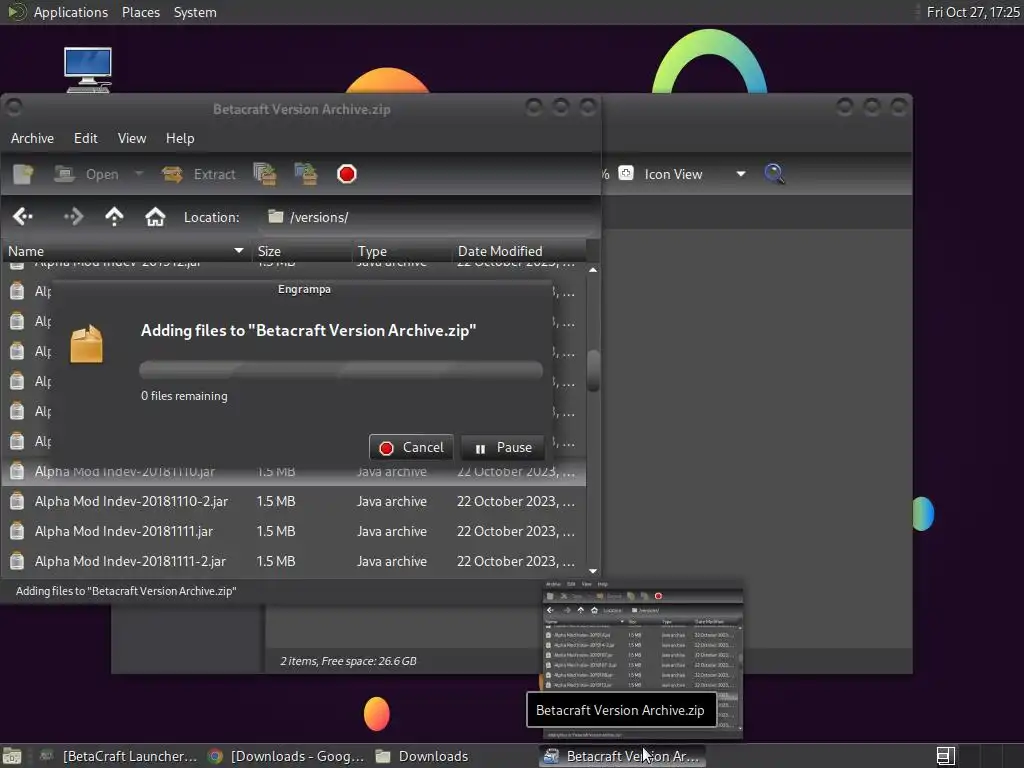The image size is (1024, 768).
Task: Go forward with the right arrow icon
Action: click(x=73, y=217)
